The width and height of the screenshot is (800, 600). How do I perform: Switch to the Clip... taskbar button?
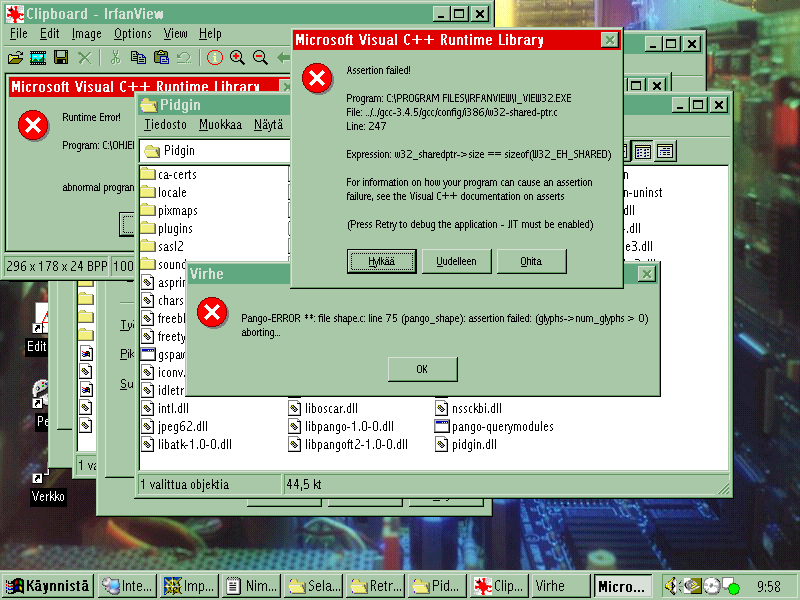tap(500, 586)
